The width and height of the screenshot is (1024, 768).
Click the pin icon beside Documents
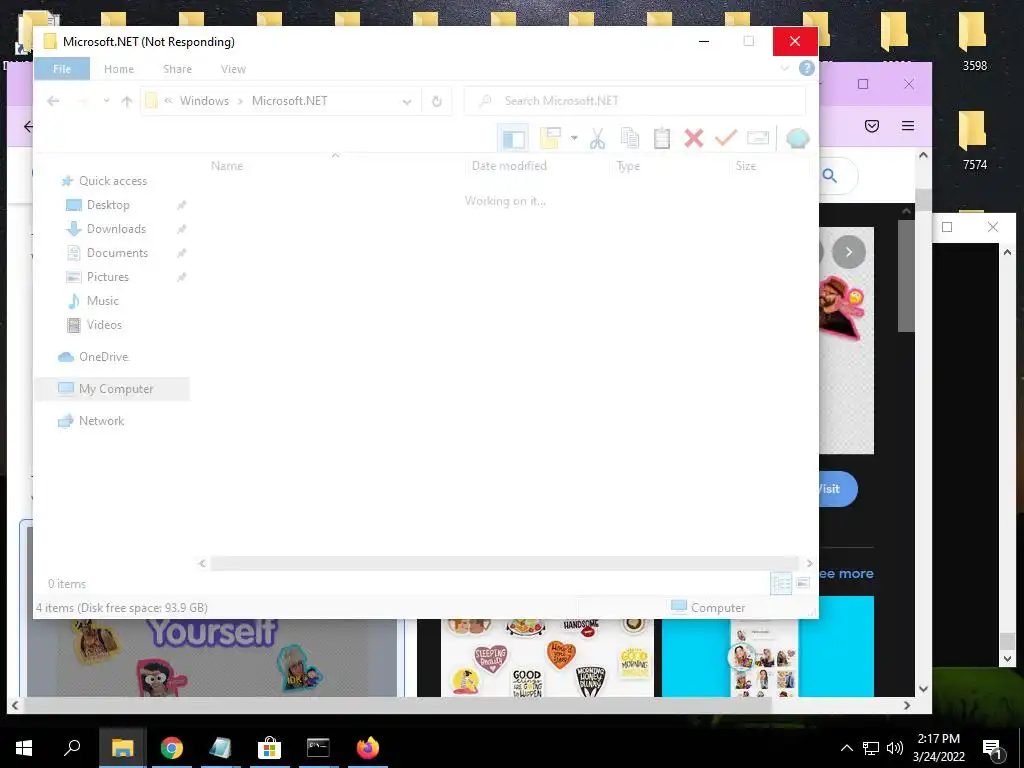(182, 253)
